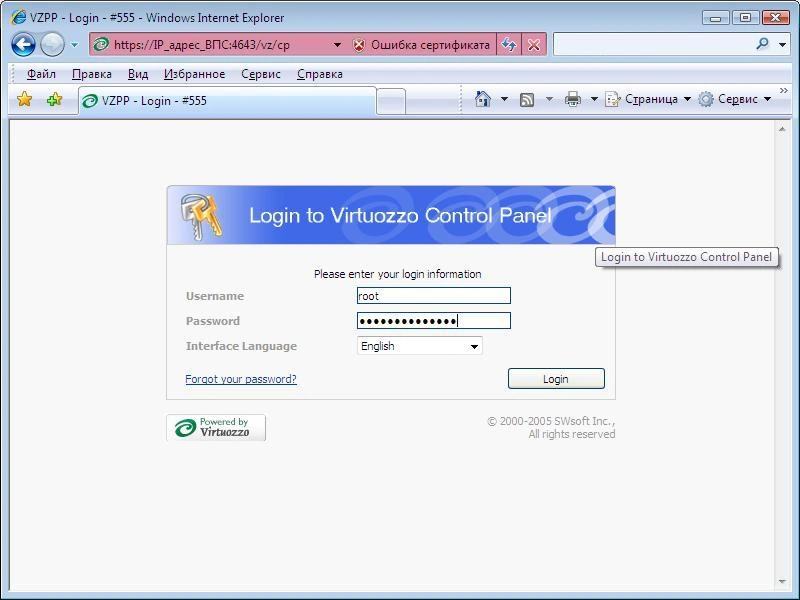Viewport: 800px width, 600px height.
Task: Refresh the page with the refresh icon
Action: point(509,45)
